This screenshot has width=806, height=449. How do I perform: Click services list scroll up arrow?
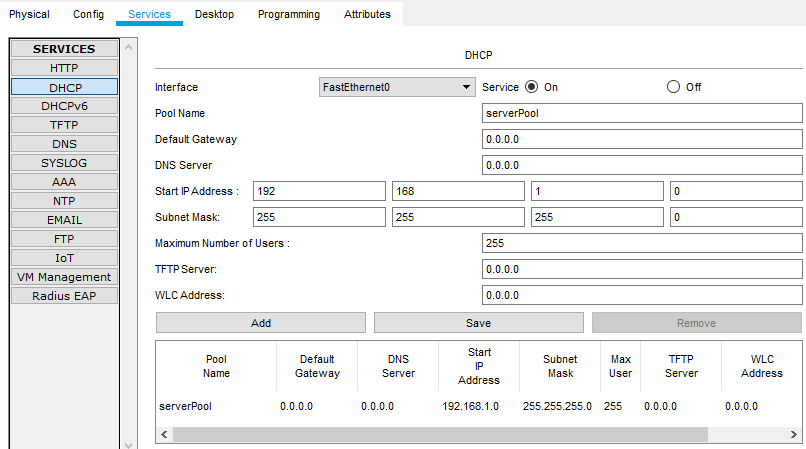point(129,47)
